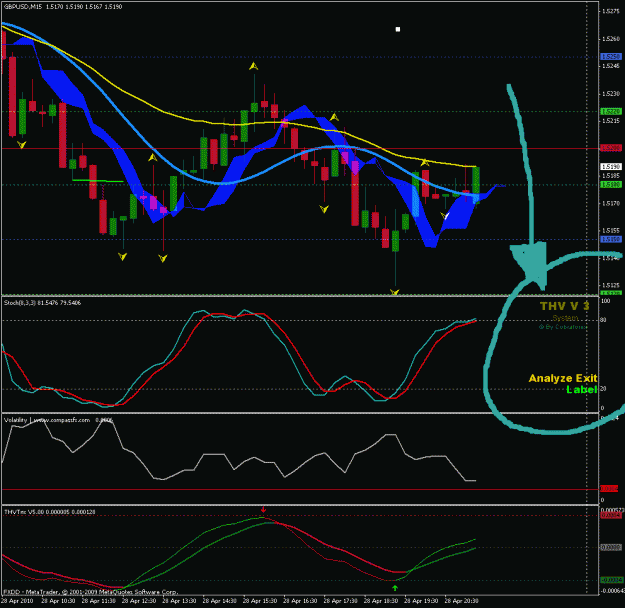This screenshot has height=608, width=625.
Task: Click the '28 Apr 17:30' time label
Action: pyautogui.click(x=340, y=601)
